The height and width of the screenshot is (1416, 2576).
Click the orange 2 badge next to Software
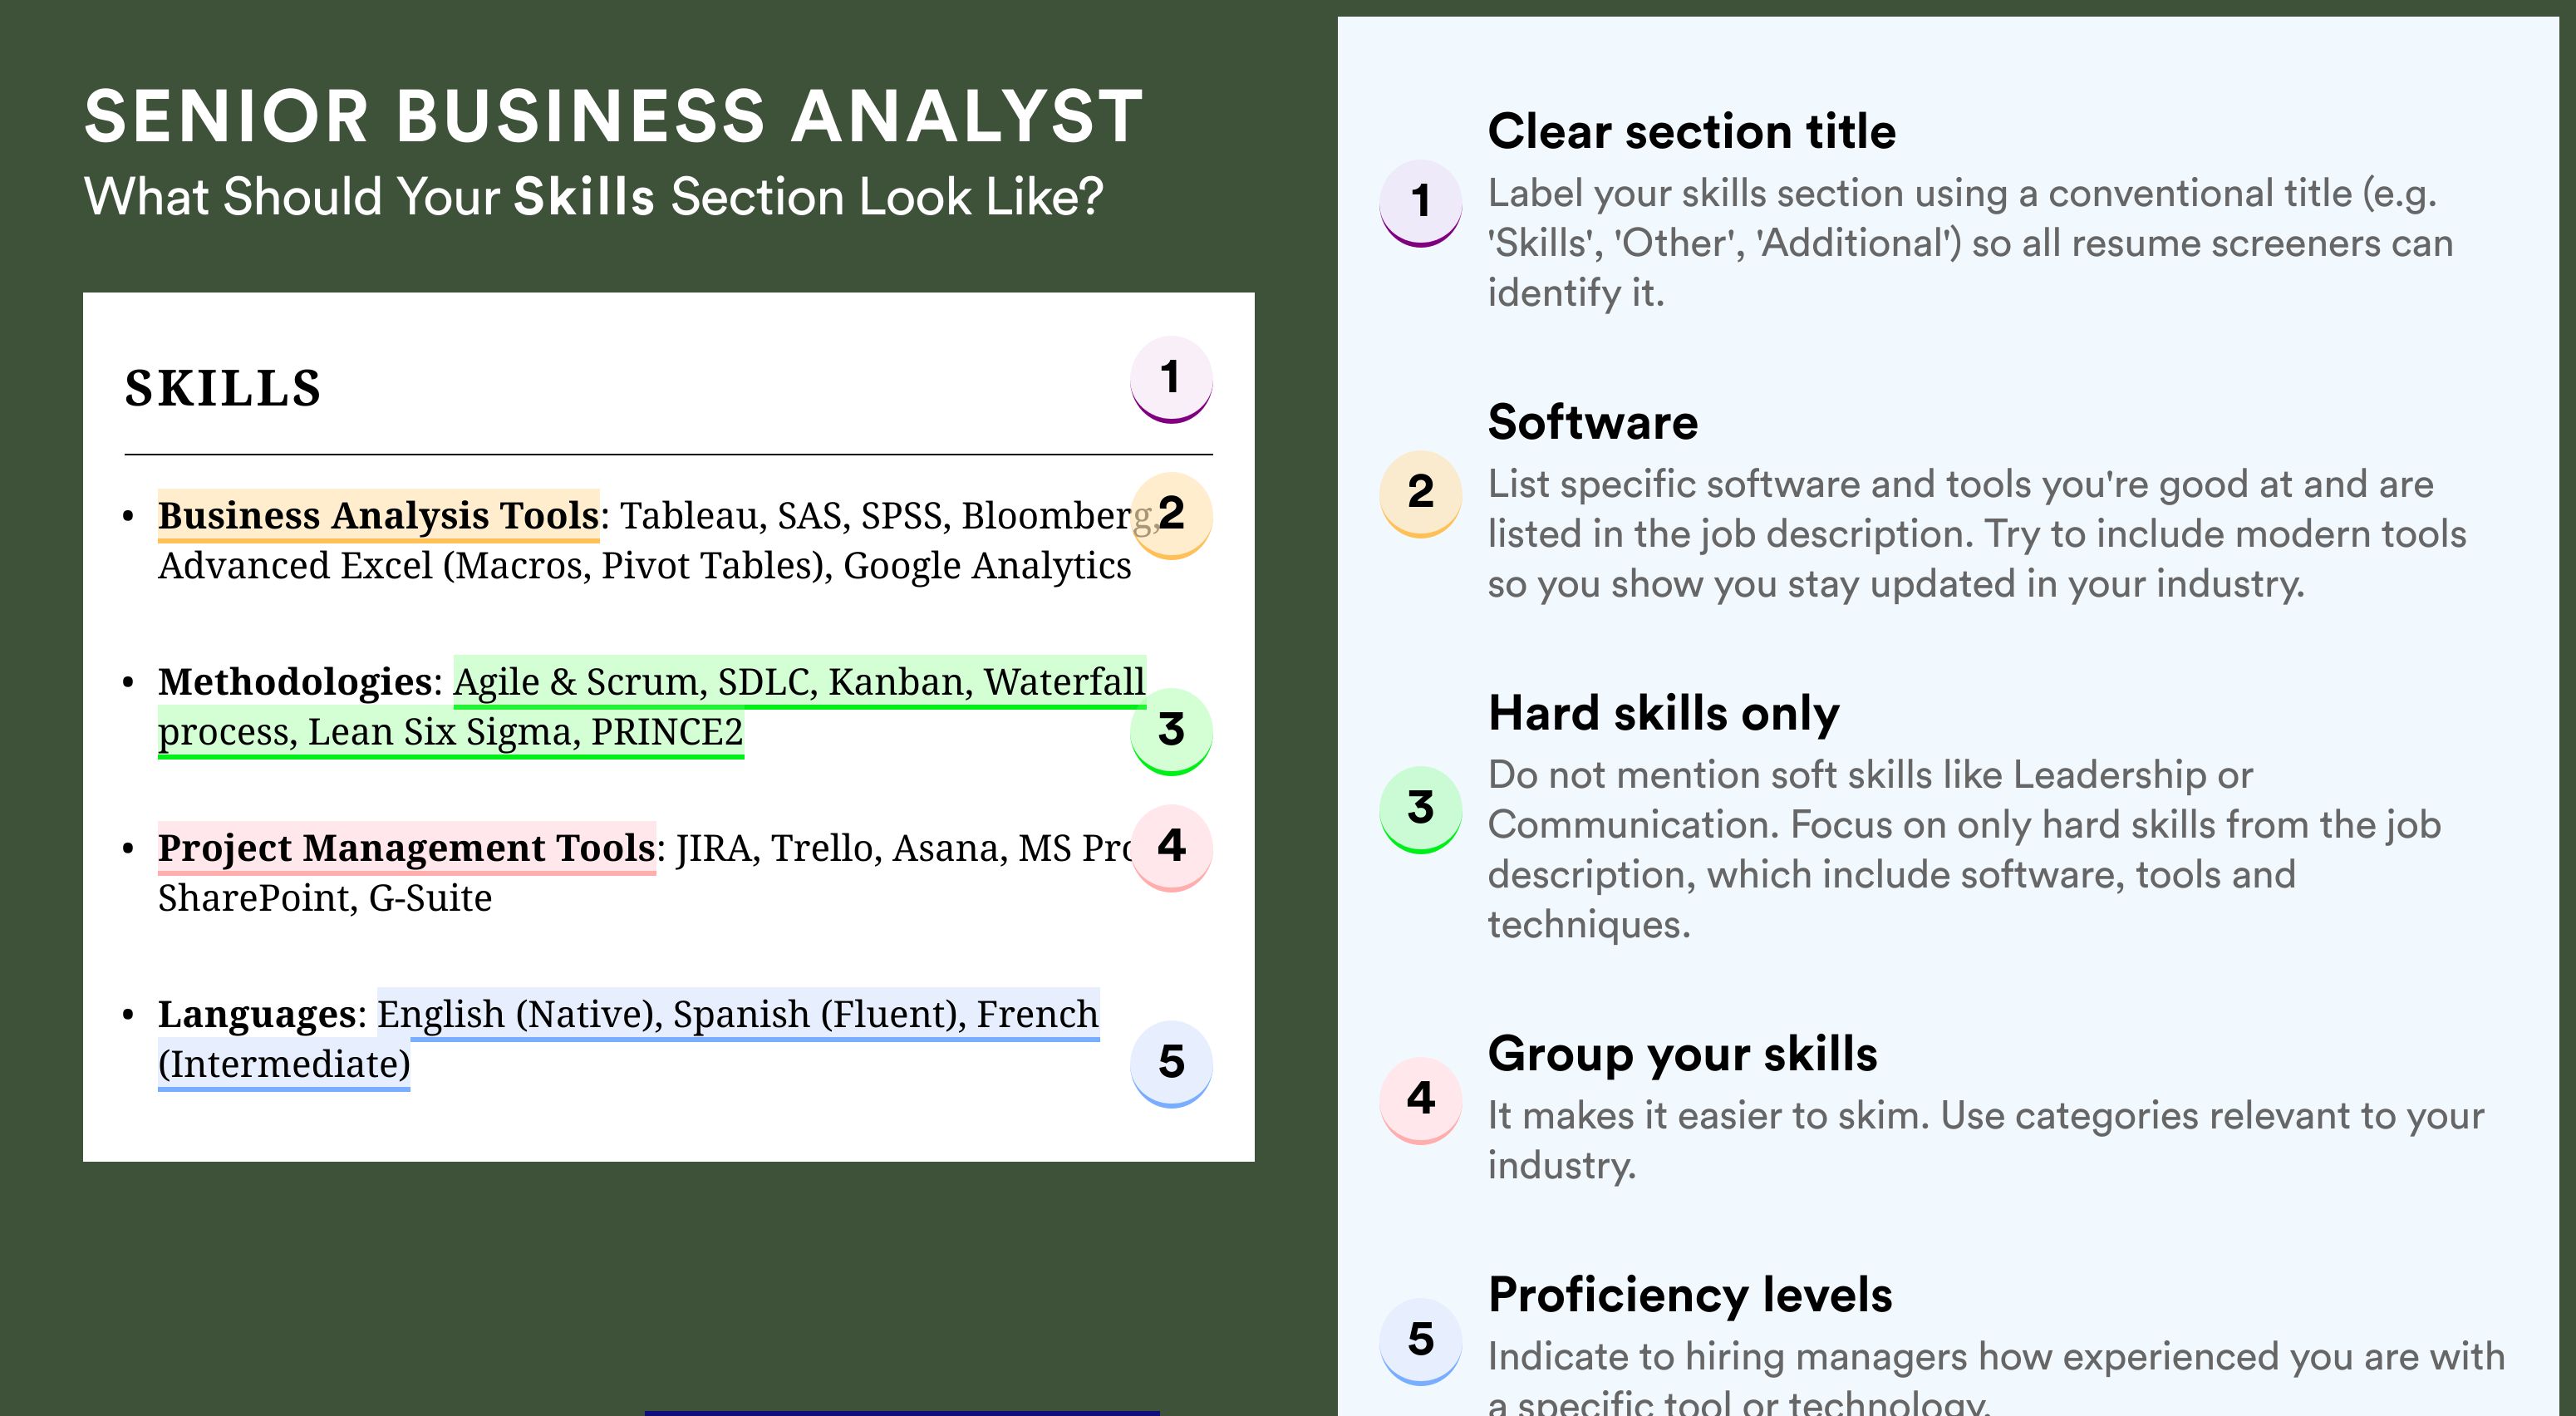(1421, 494)
